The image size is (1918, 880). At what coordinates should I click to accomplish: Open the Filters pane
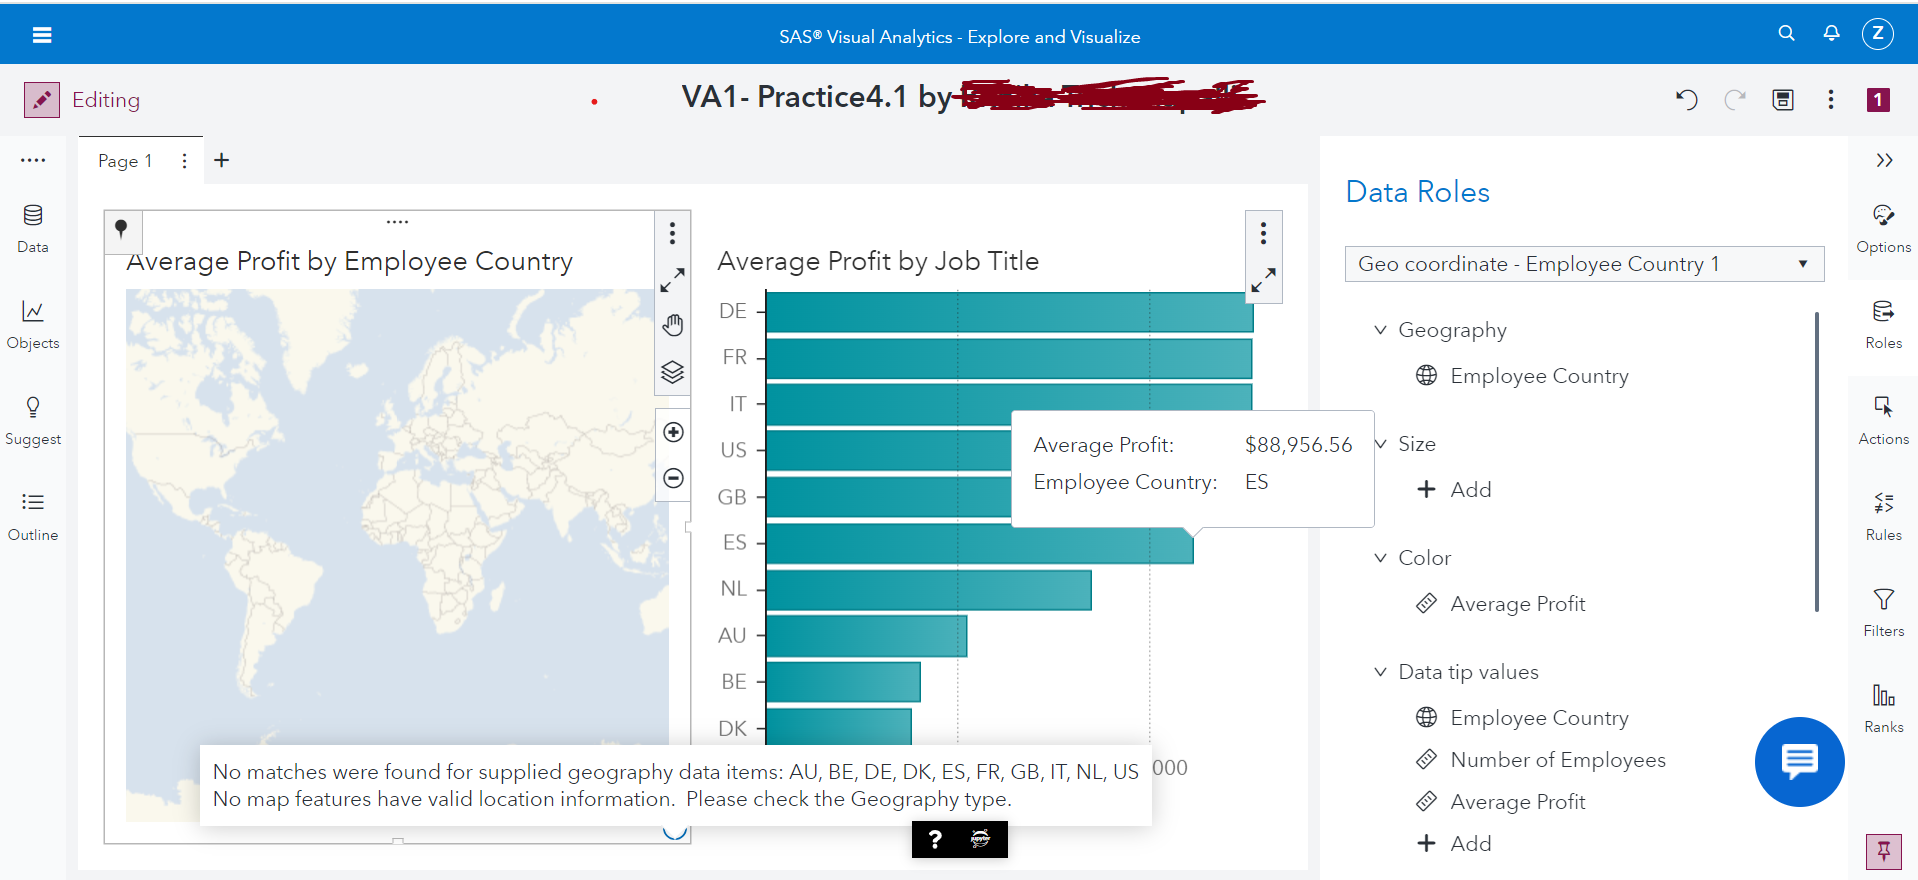1883,611
